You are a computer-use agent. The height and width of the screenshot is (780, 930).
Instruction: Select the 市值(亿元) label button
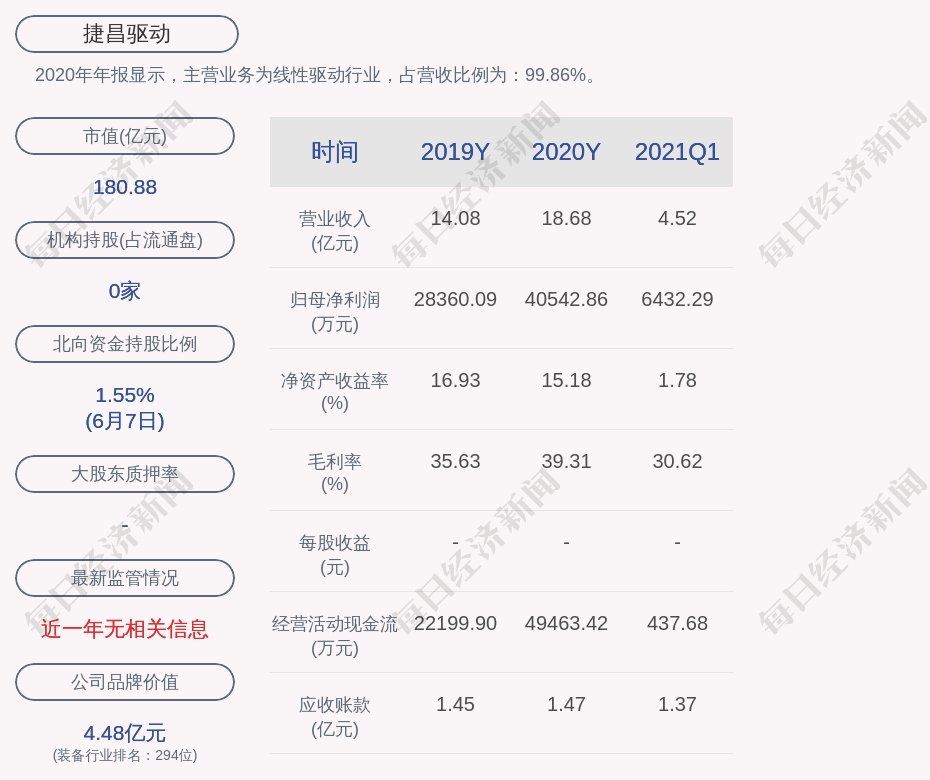125,136
